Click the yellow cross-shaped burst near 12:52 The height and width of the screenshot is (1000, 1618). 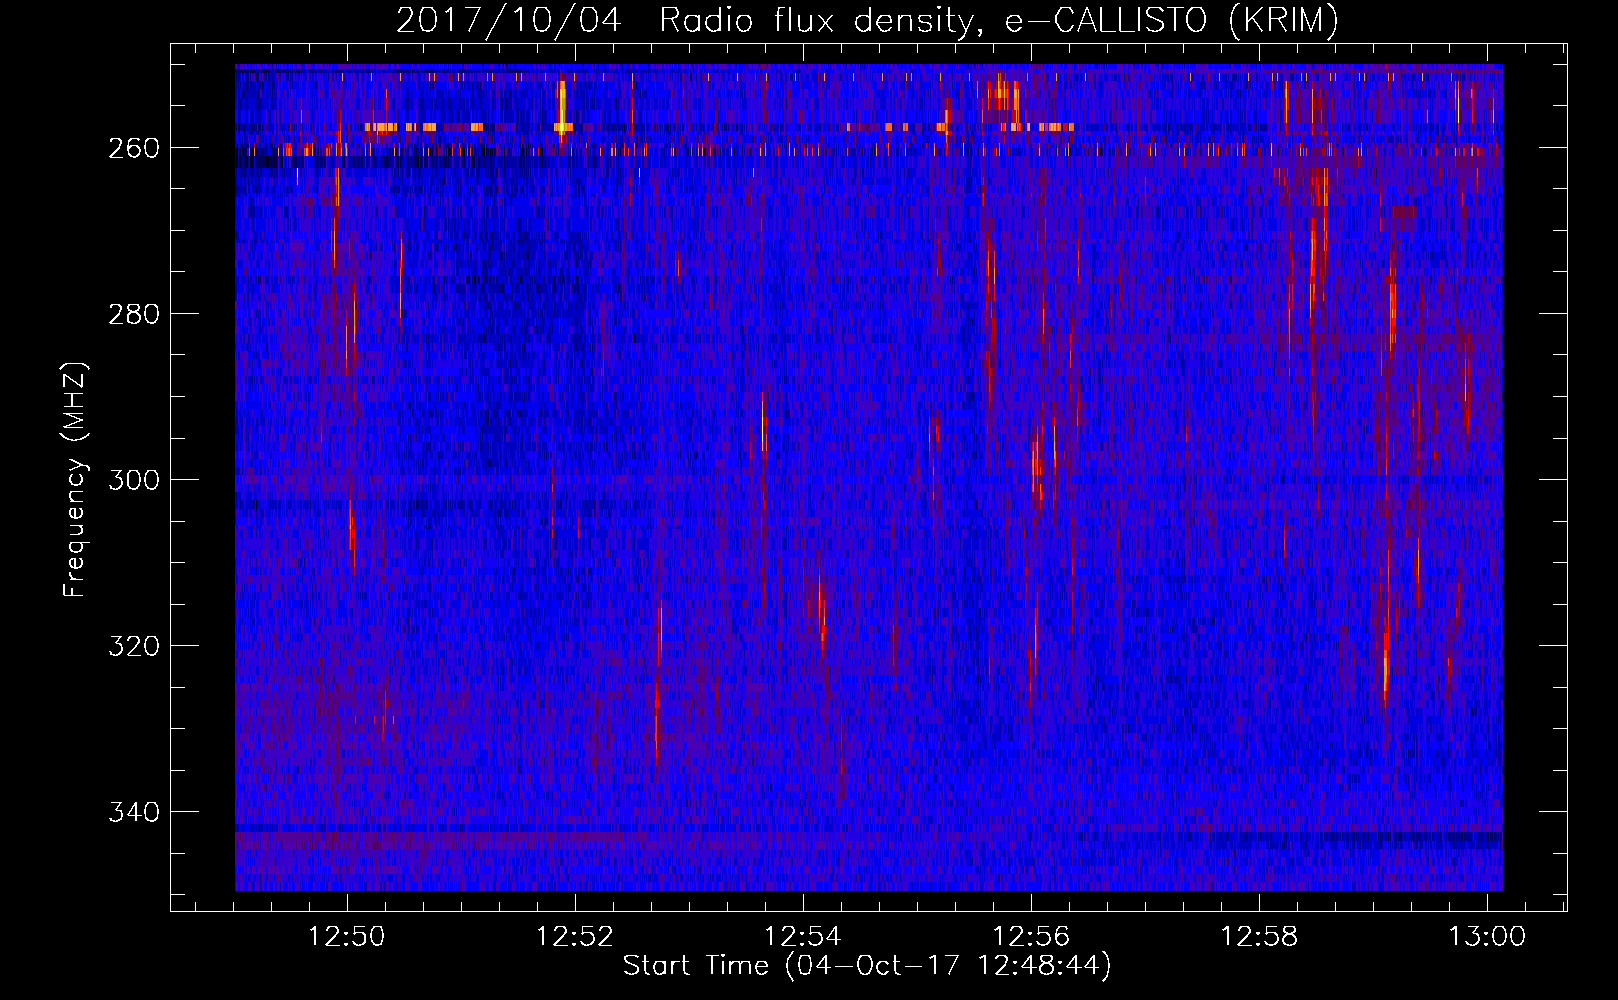tap(563, 112)
